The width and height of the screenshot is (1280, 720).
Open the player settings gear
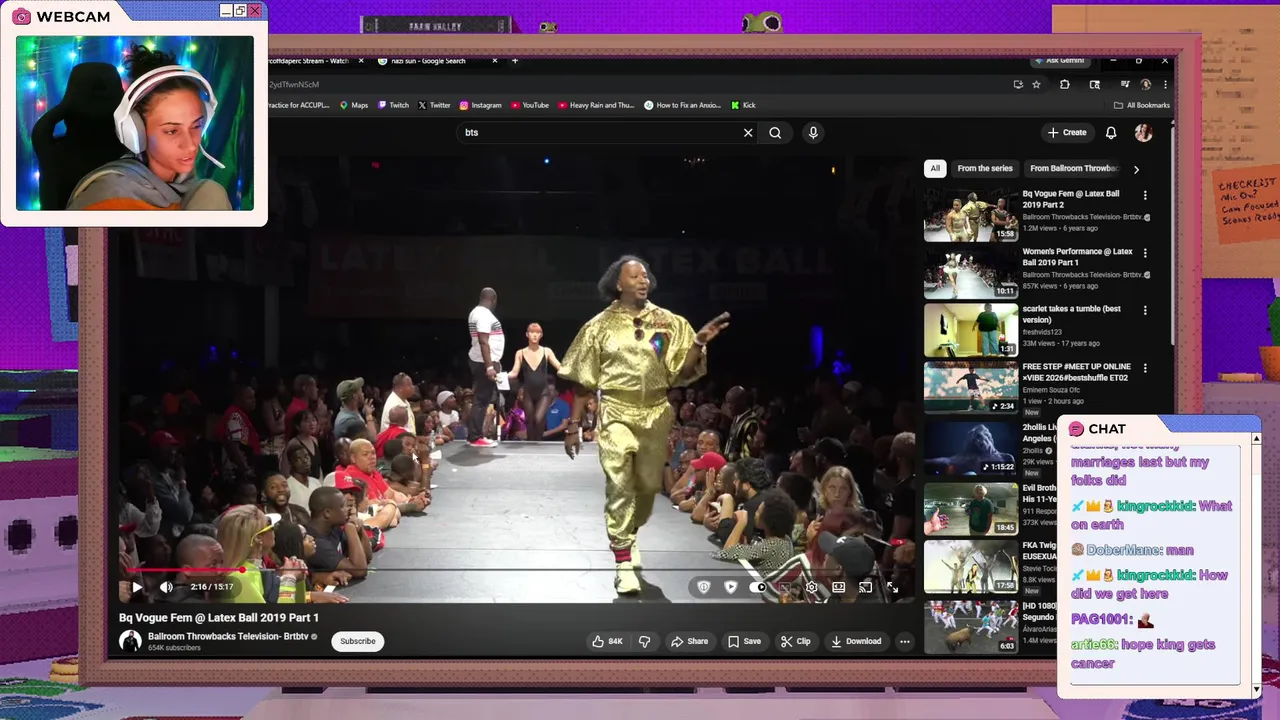point(812,588)
